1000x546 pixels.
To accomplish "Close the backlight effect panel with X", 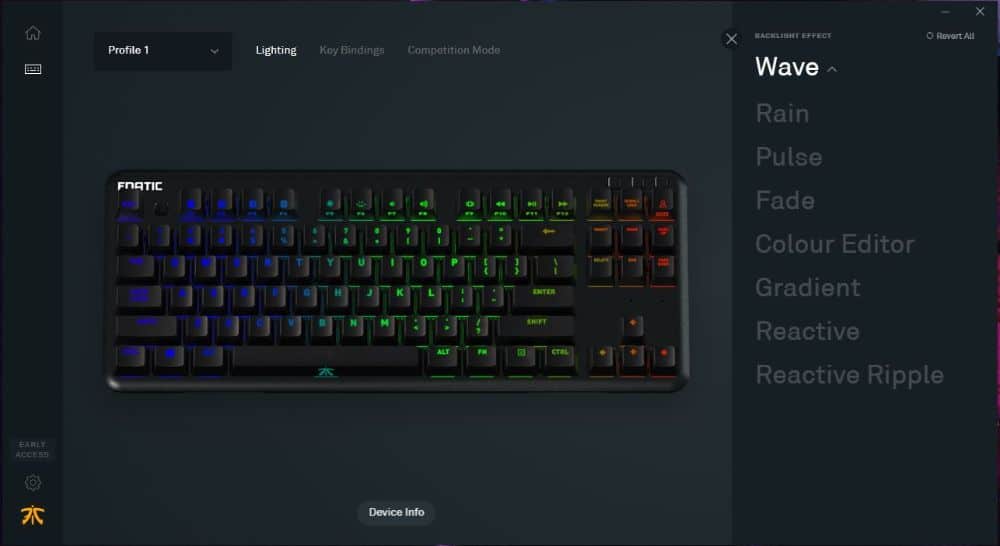I will click(x=732, y=39).
